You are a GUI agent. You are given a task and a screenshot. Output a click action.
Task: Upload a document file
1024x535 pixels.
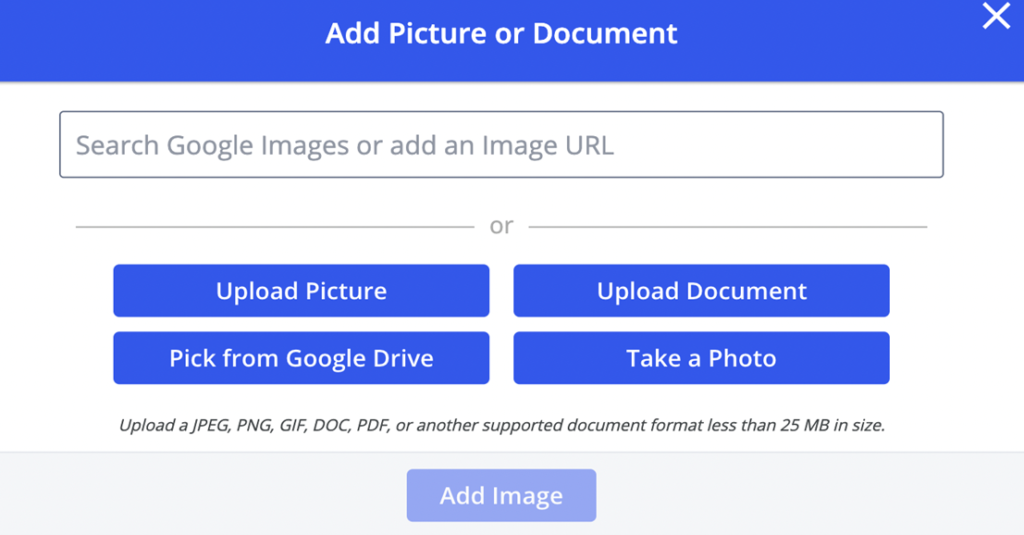[x=701, y=291]
